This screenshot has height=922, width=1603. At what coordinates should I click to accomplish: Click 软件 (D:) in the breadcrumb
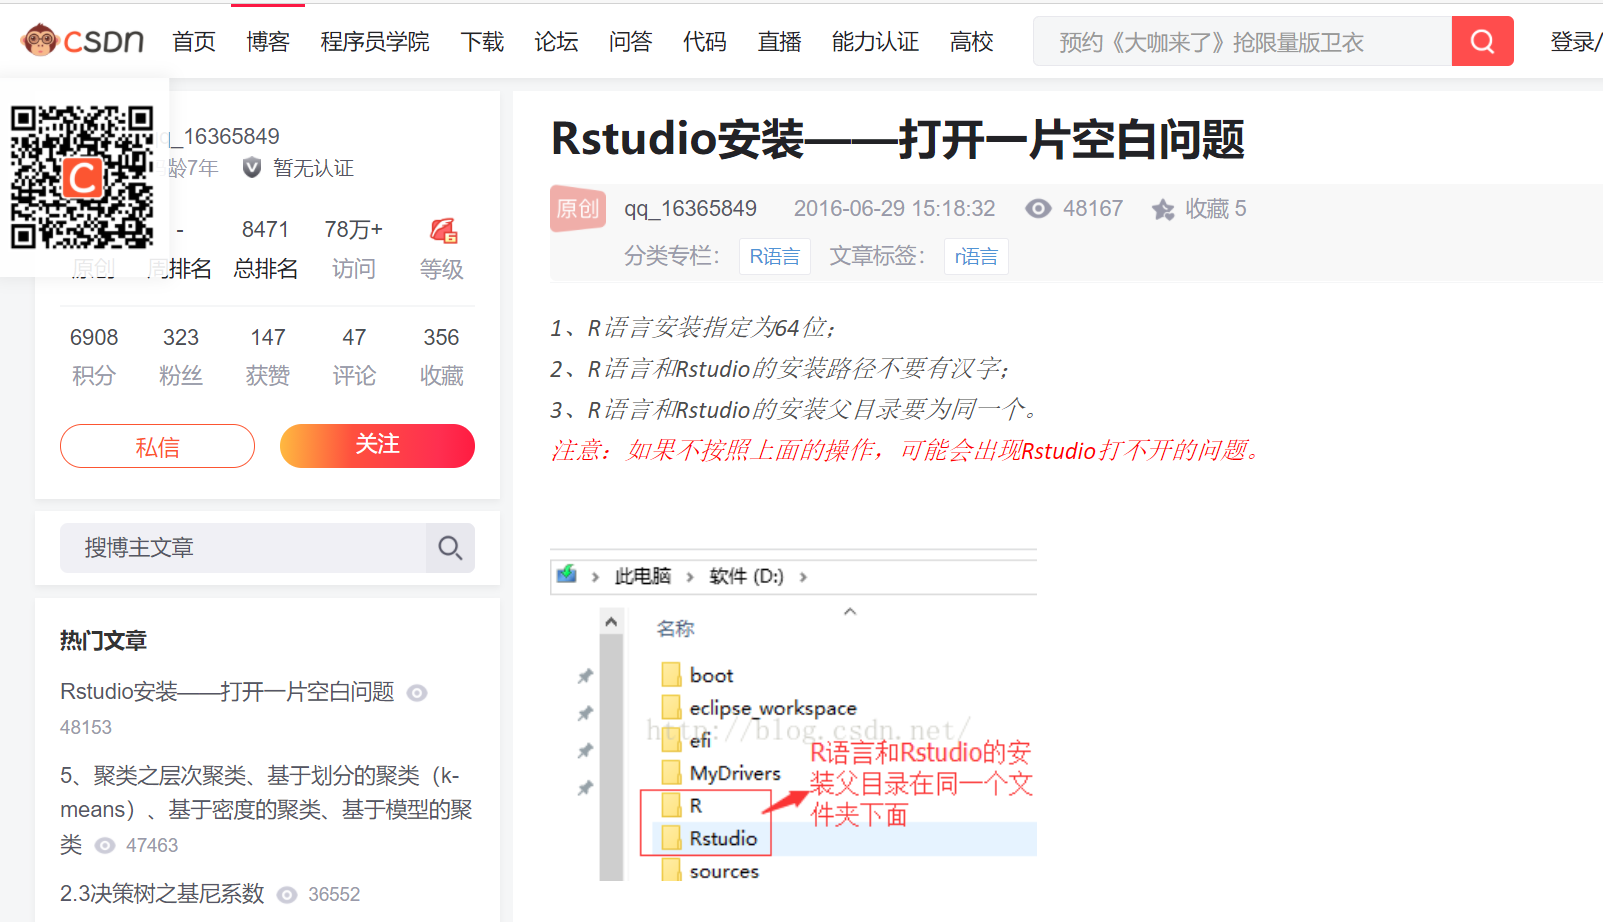click(746, 576)
